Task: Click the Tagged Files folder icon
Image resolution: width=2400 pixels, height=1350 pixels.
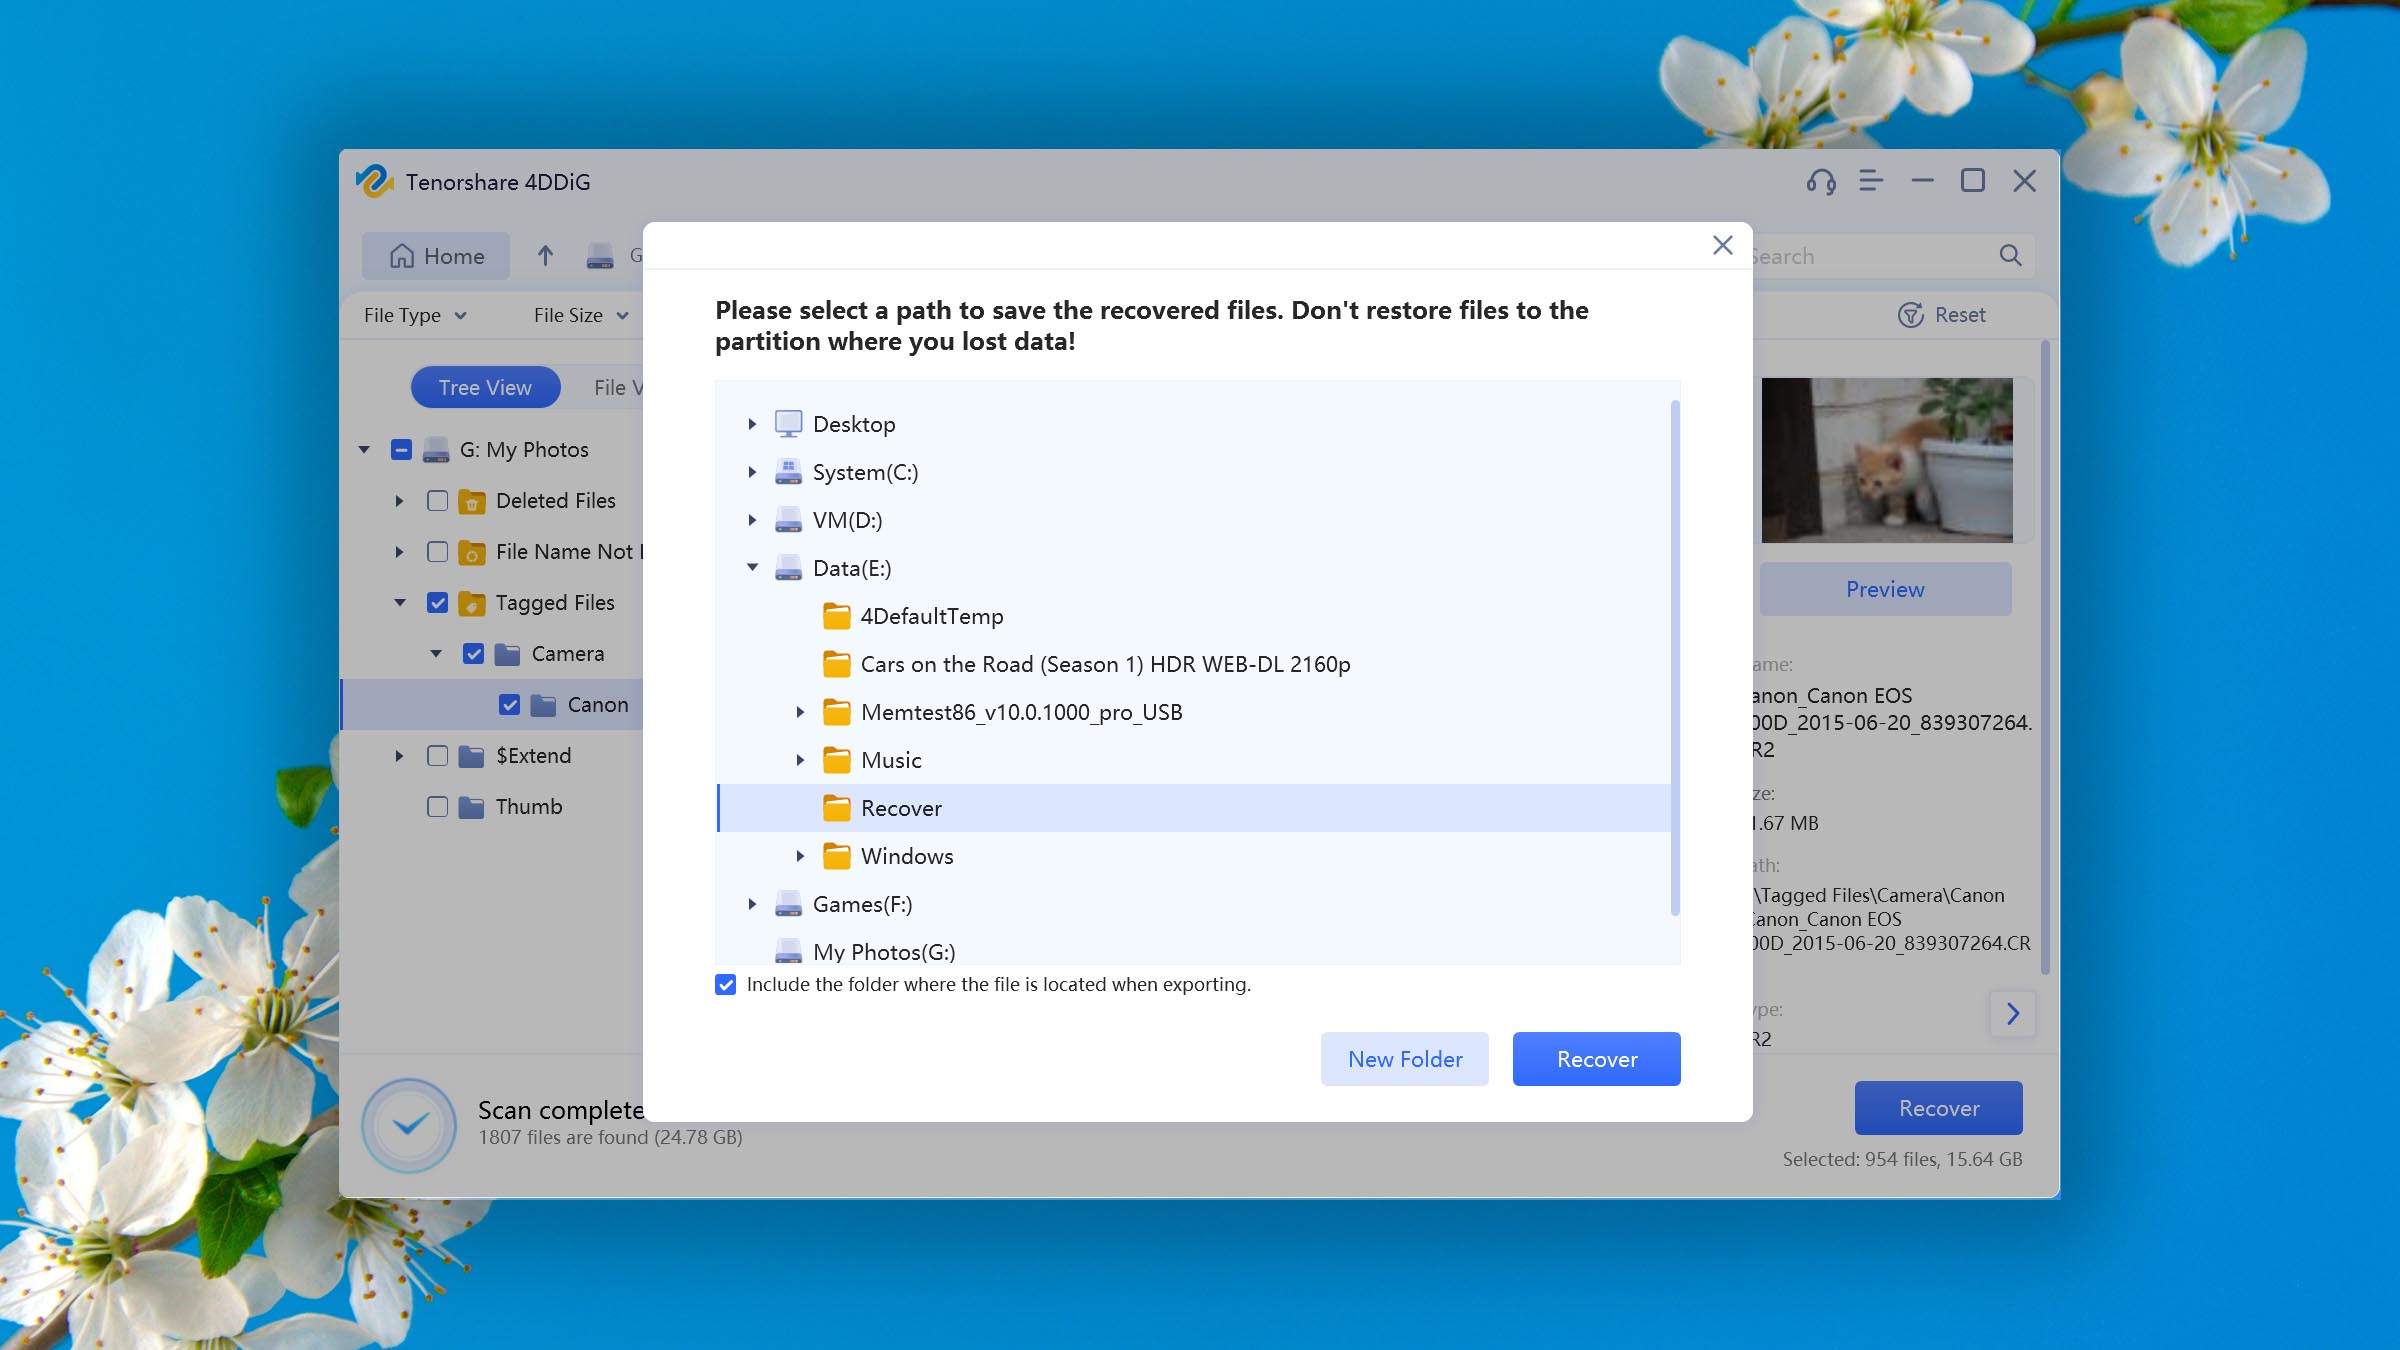Action: coord(471,603)
